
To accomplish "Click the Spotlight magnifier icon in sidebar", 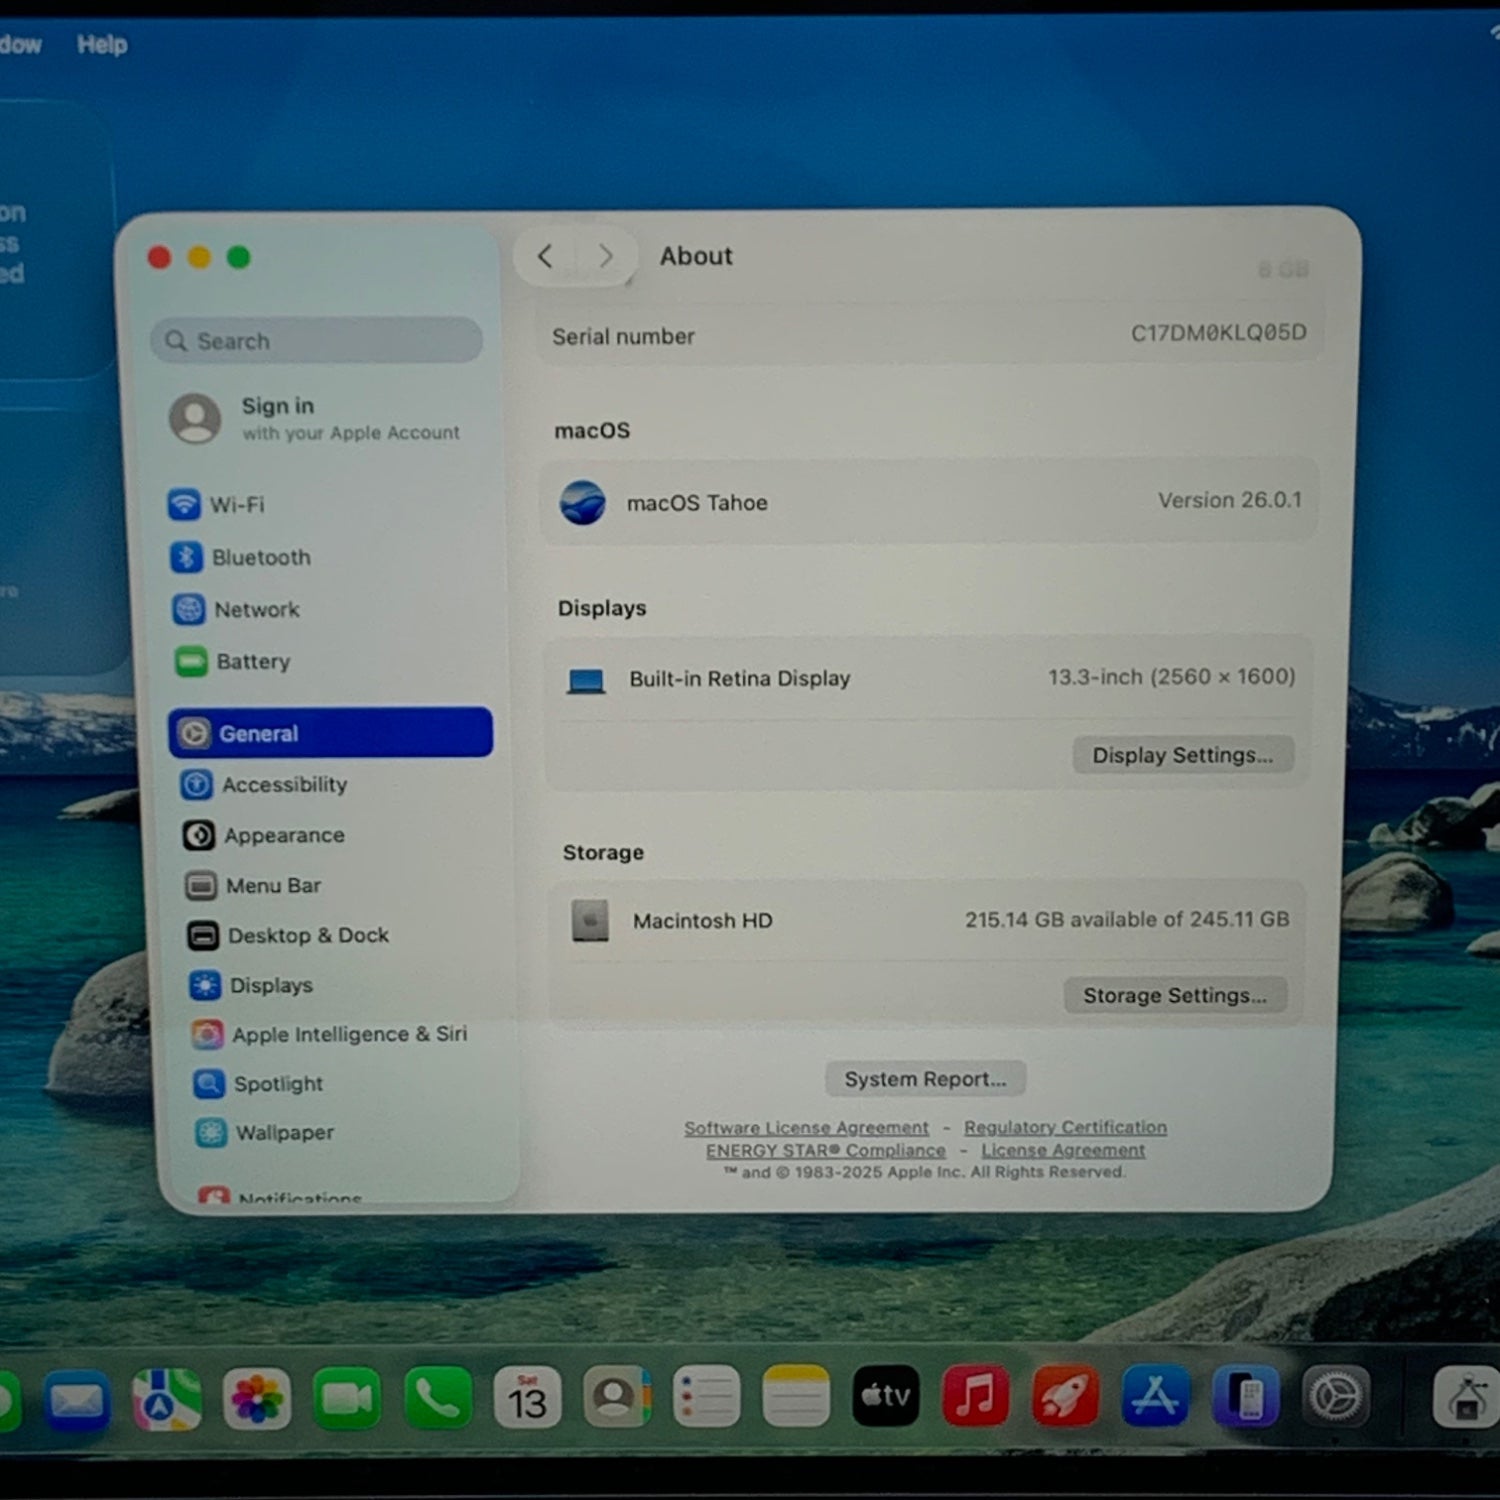I will (209, 1084).
